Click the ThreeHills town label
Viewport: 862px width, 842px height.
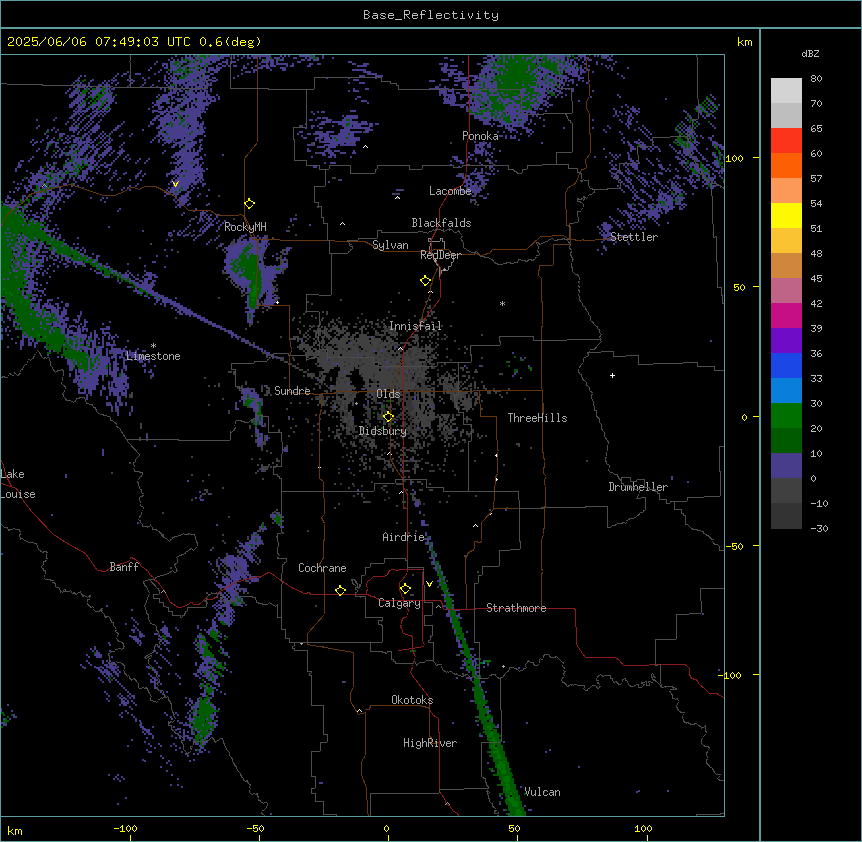[x=537, y=418]
